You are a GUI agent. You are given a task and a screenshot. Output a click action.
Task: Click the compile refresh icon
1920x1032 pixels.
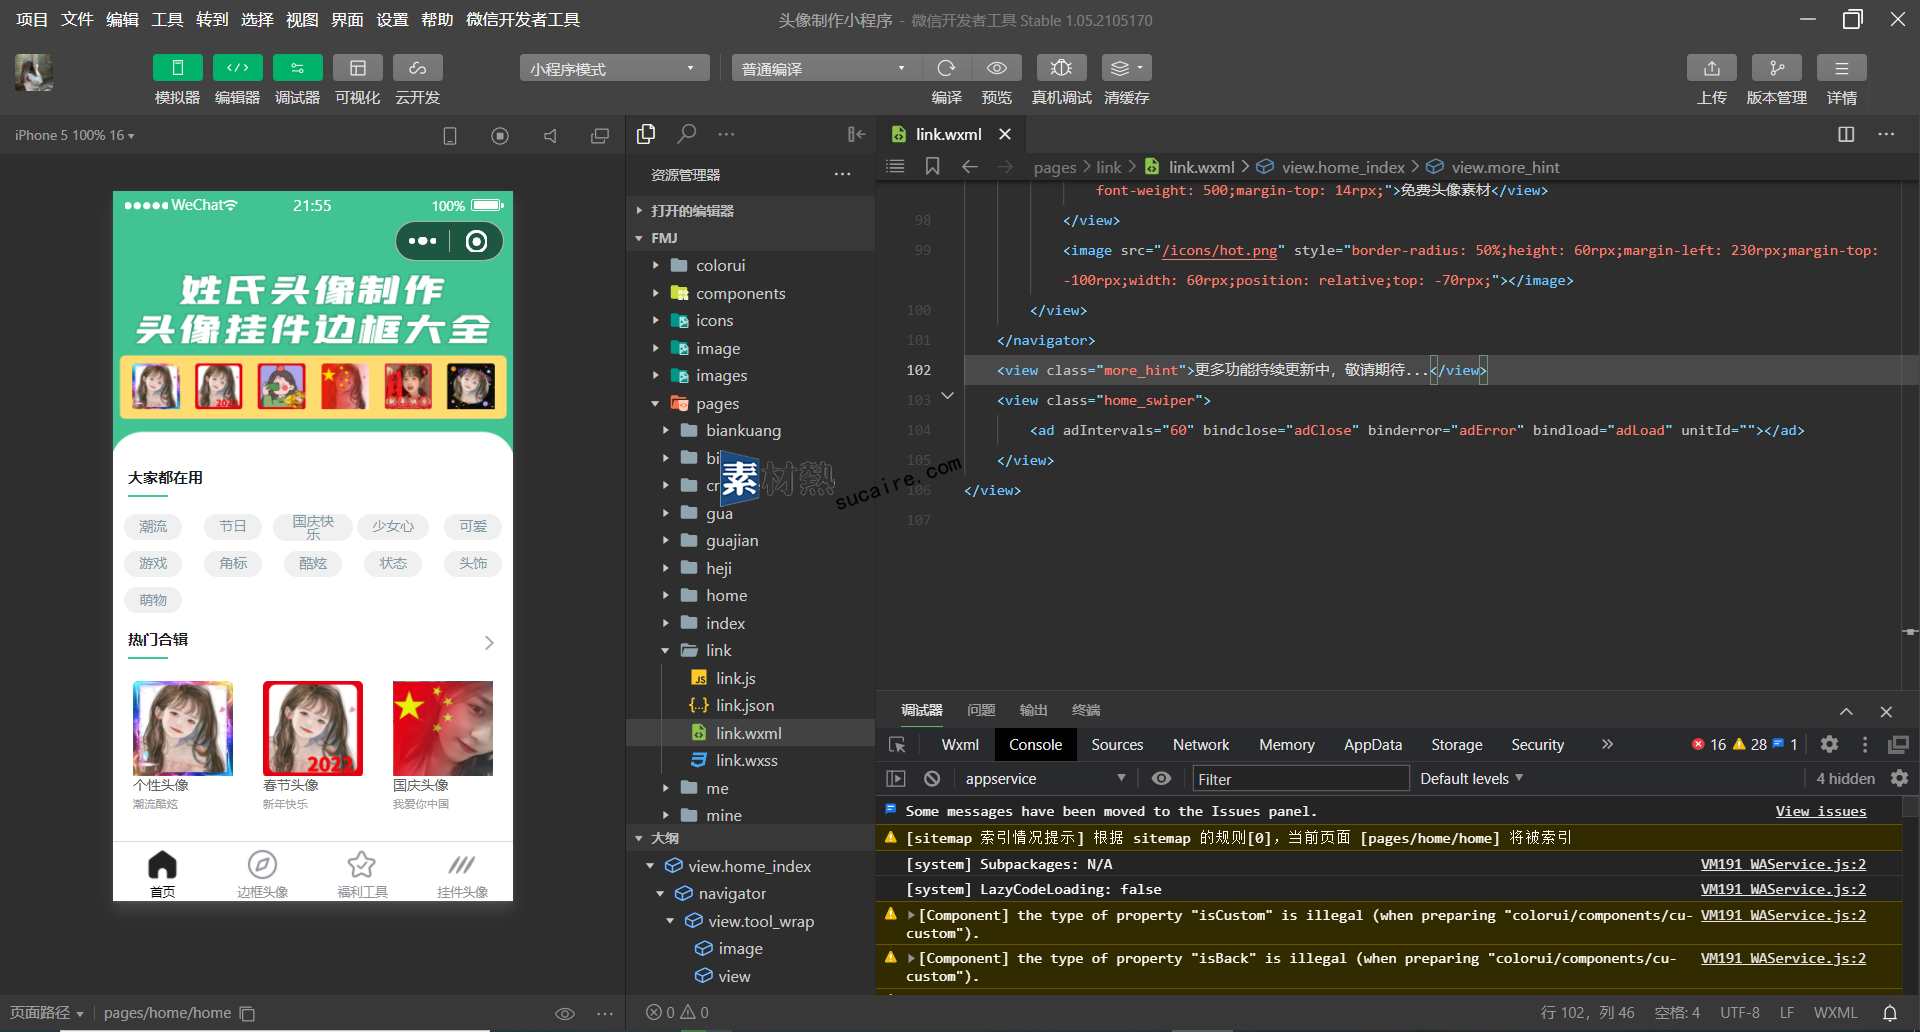(x=946, y=68)
